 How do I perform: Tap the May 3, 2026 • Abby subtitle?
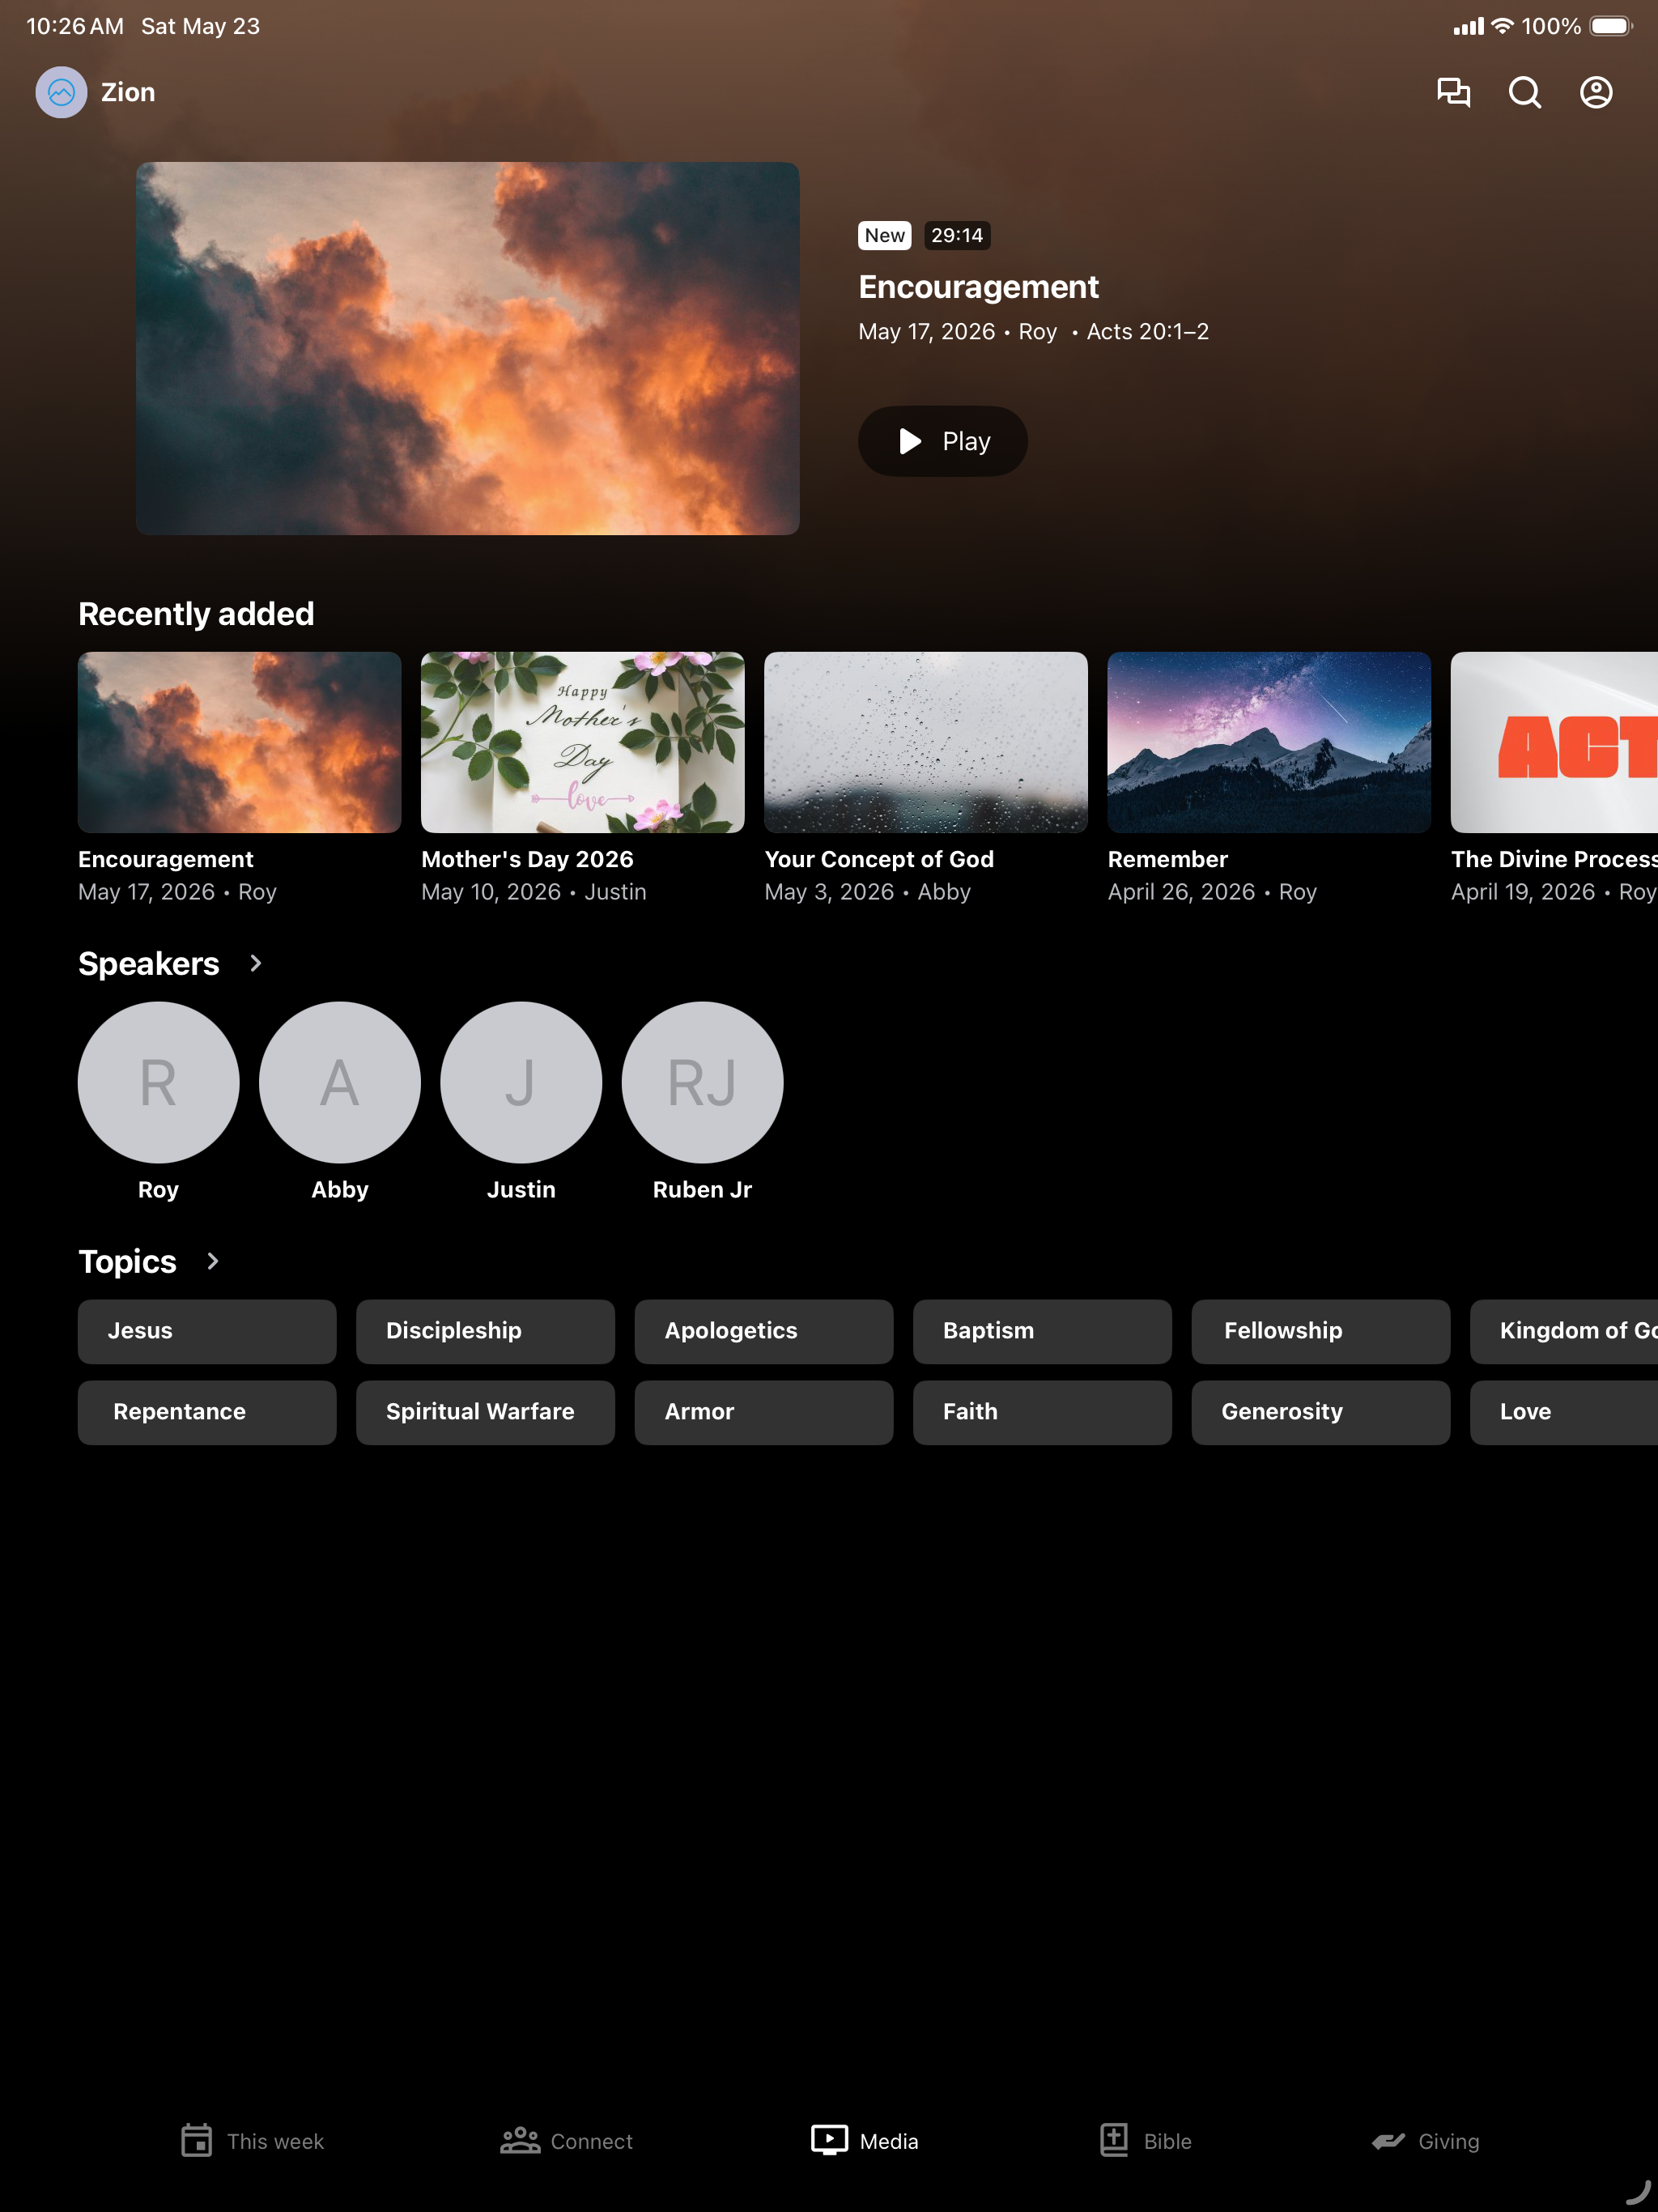(x=867, y=891)
